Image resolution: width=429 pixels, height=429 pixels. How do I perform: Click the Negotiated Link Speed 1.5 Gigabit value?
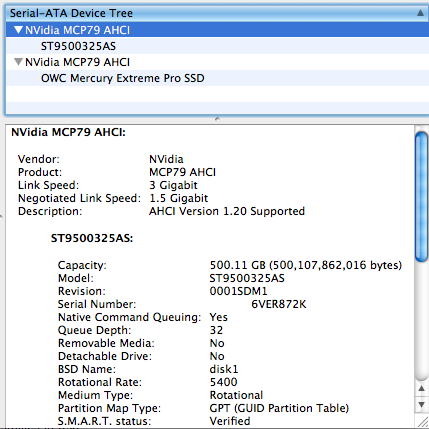point(178,198)
